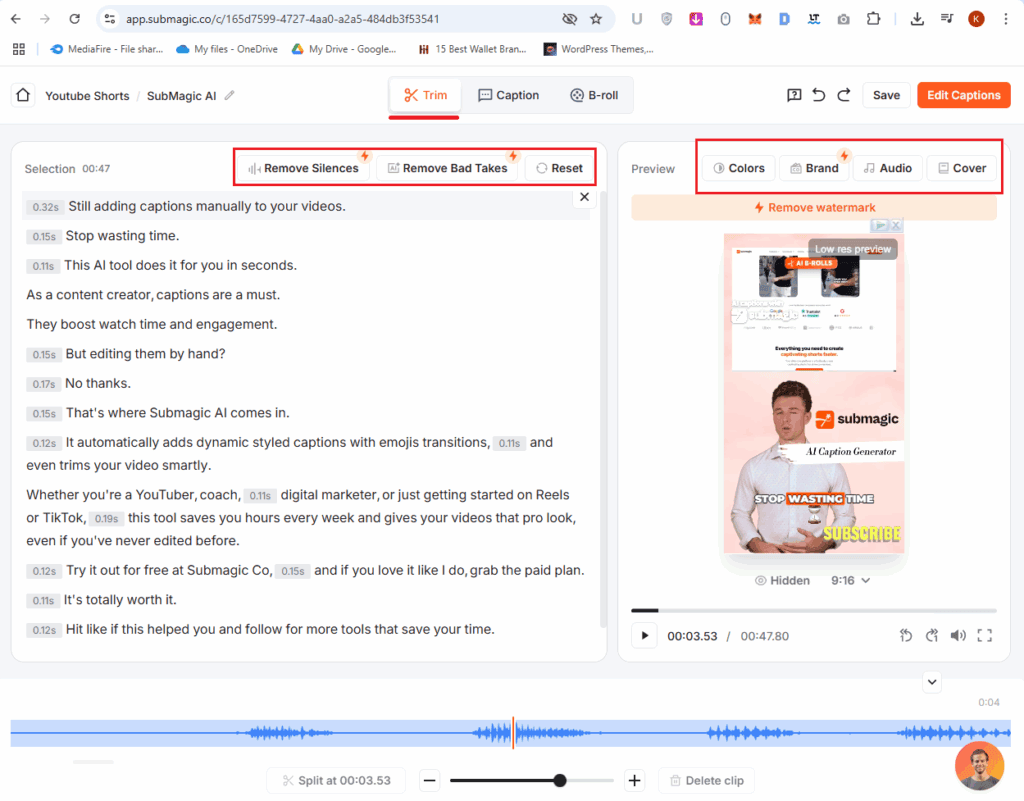This screenshot has width=1024, height=801.
Task: Switch to the B-roll tab
Action: click(594, 95)
